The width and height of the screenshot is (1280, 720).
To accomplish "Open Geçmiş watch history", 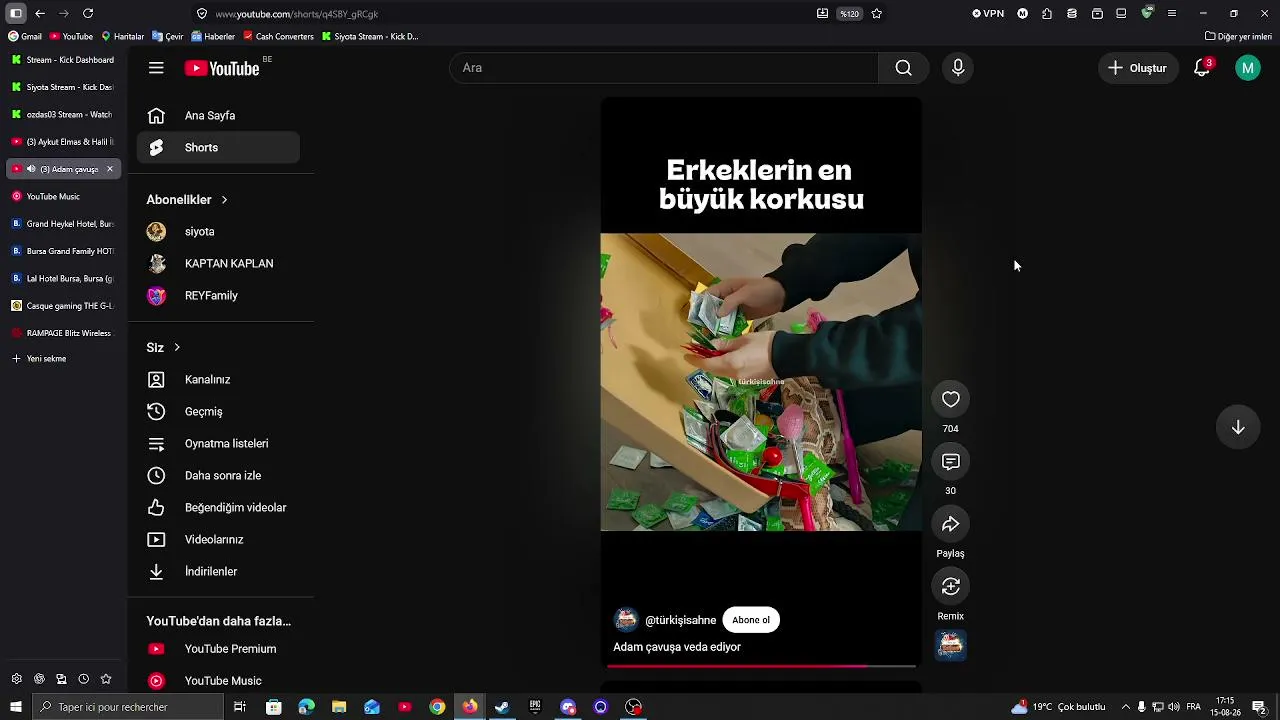I will (x=218, y=412).
